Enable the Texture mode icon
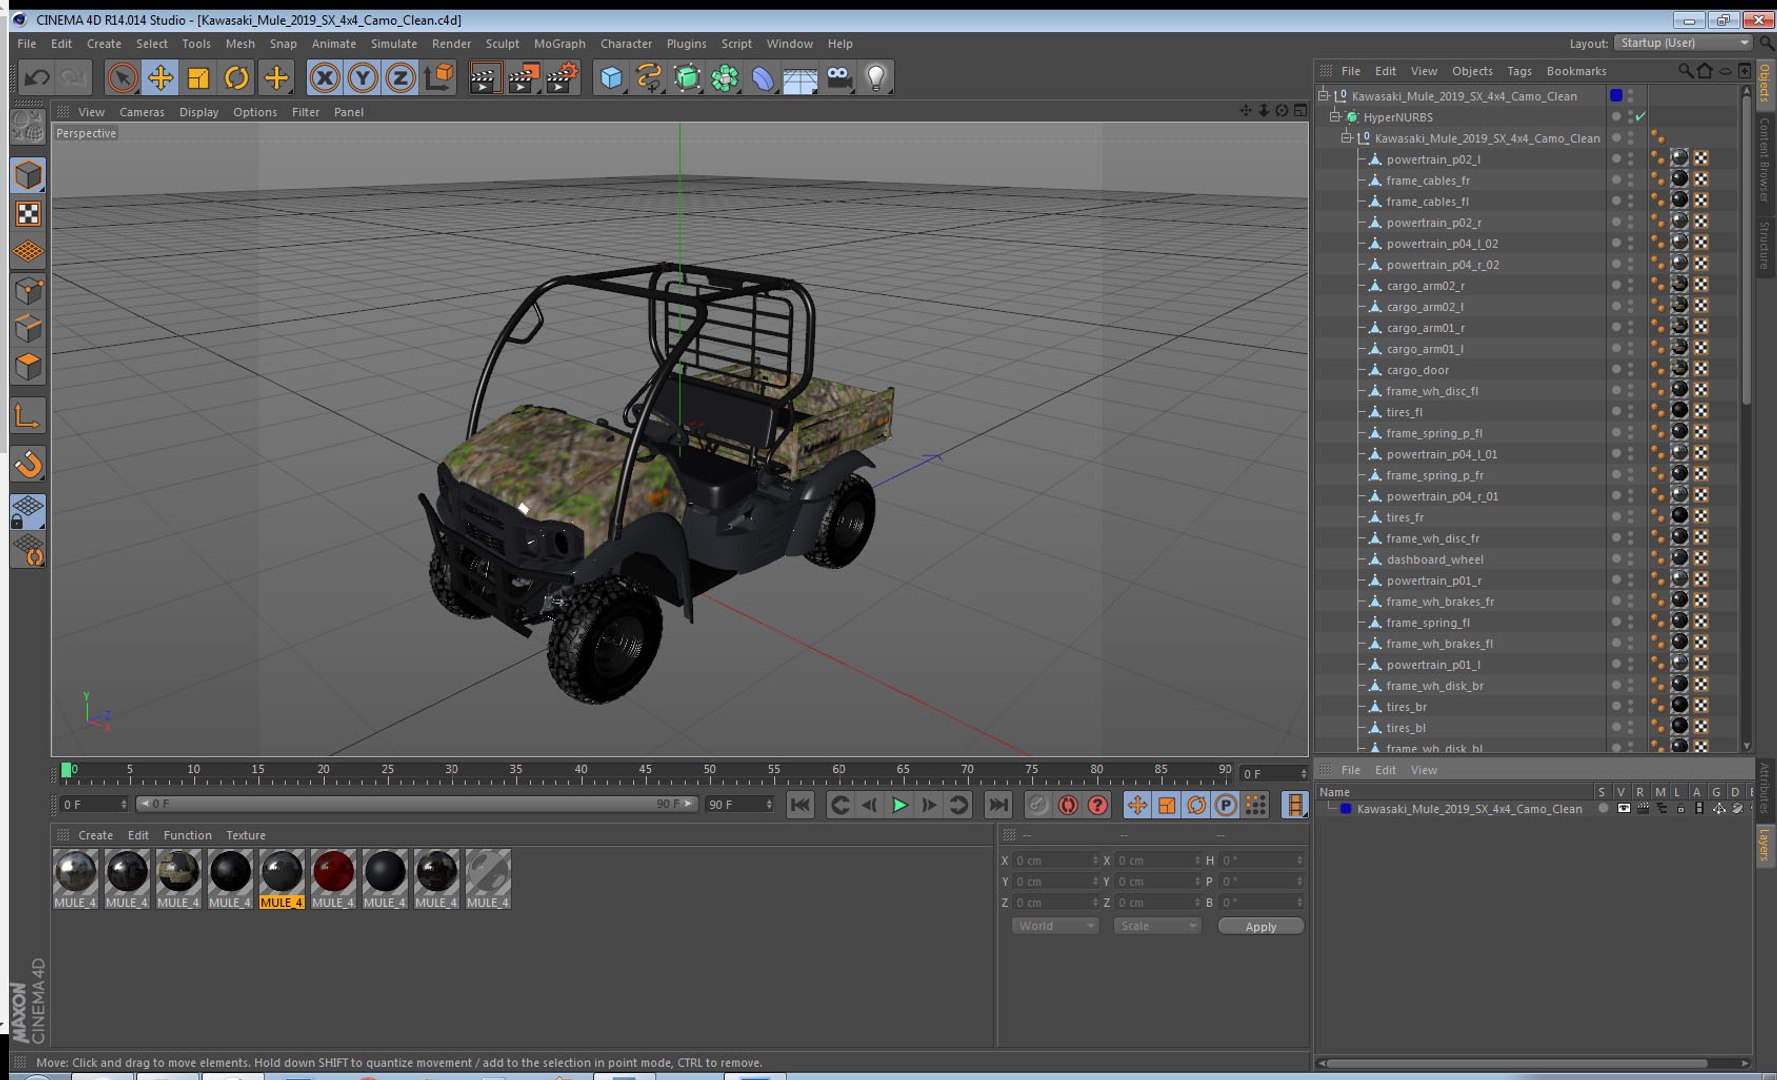The image size is (1777, 1080). [28, 213]
